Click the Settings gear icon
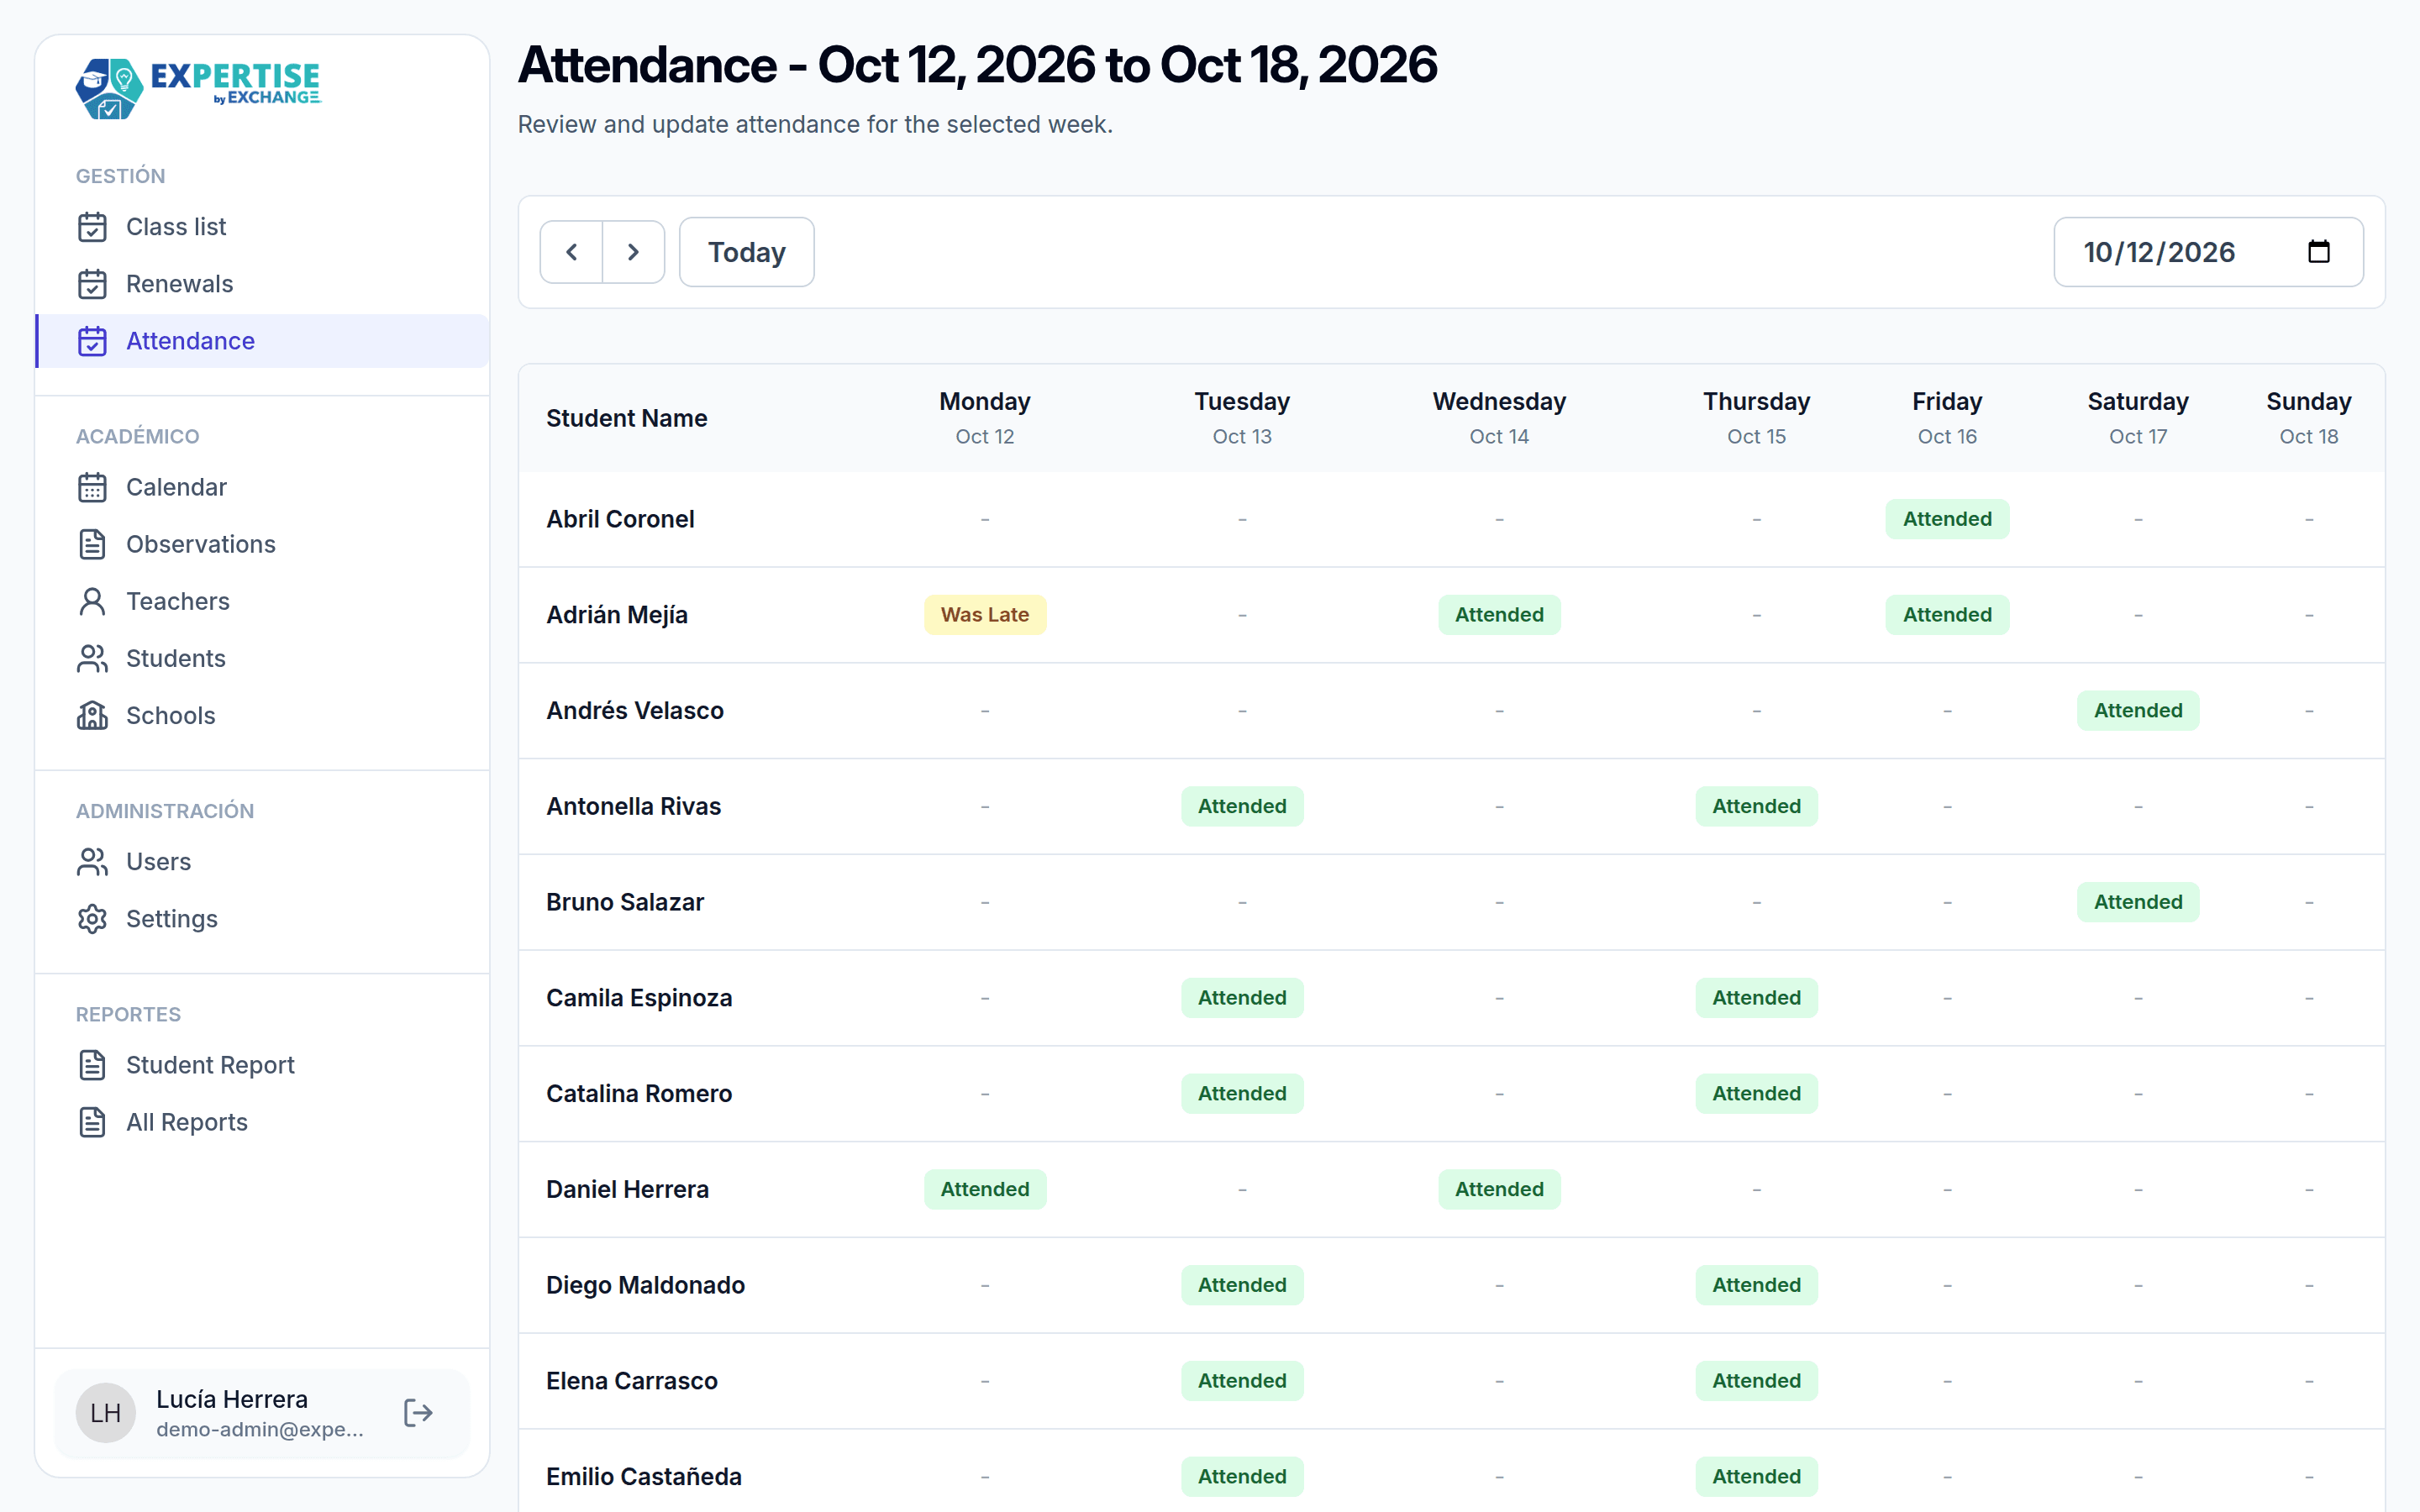Screen dimensions: 2420x1512 [x=92, y=919]
